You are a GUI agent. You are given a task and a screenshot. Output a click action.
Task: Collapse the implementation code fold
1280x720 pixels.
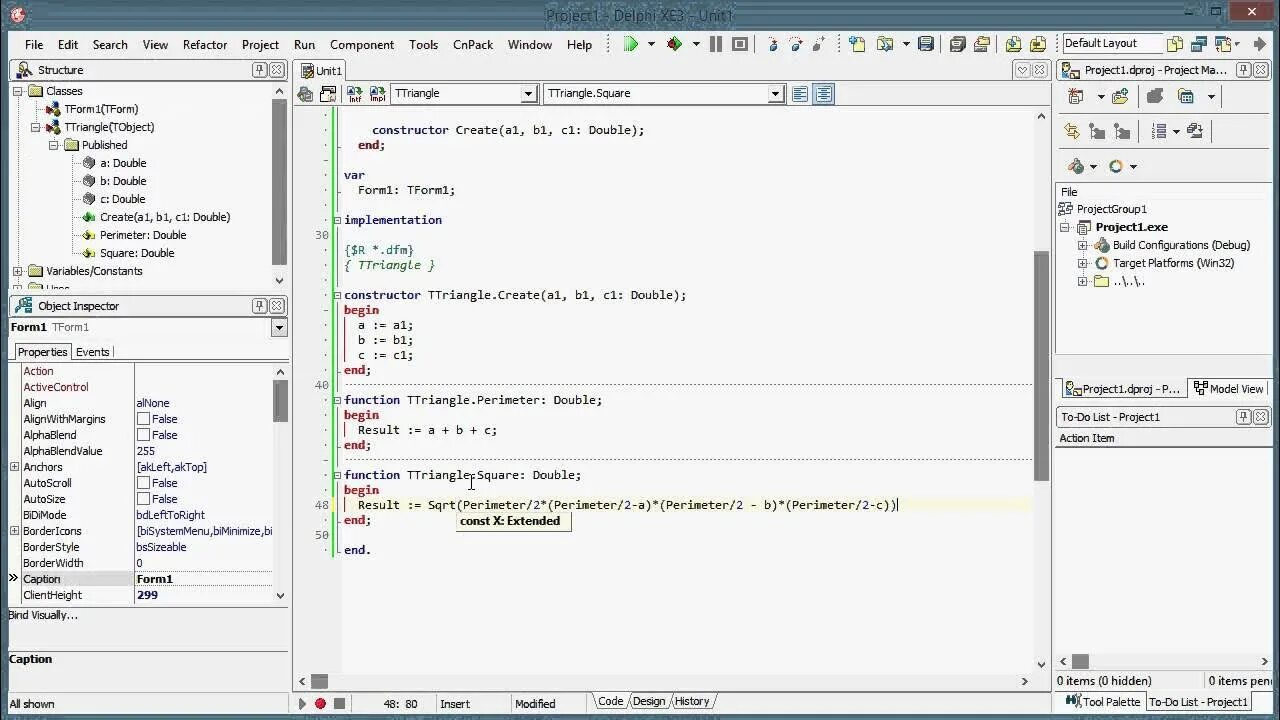(337, 220)
